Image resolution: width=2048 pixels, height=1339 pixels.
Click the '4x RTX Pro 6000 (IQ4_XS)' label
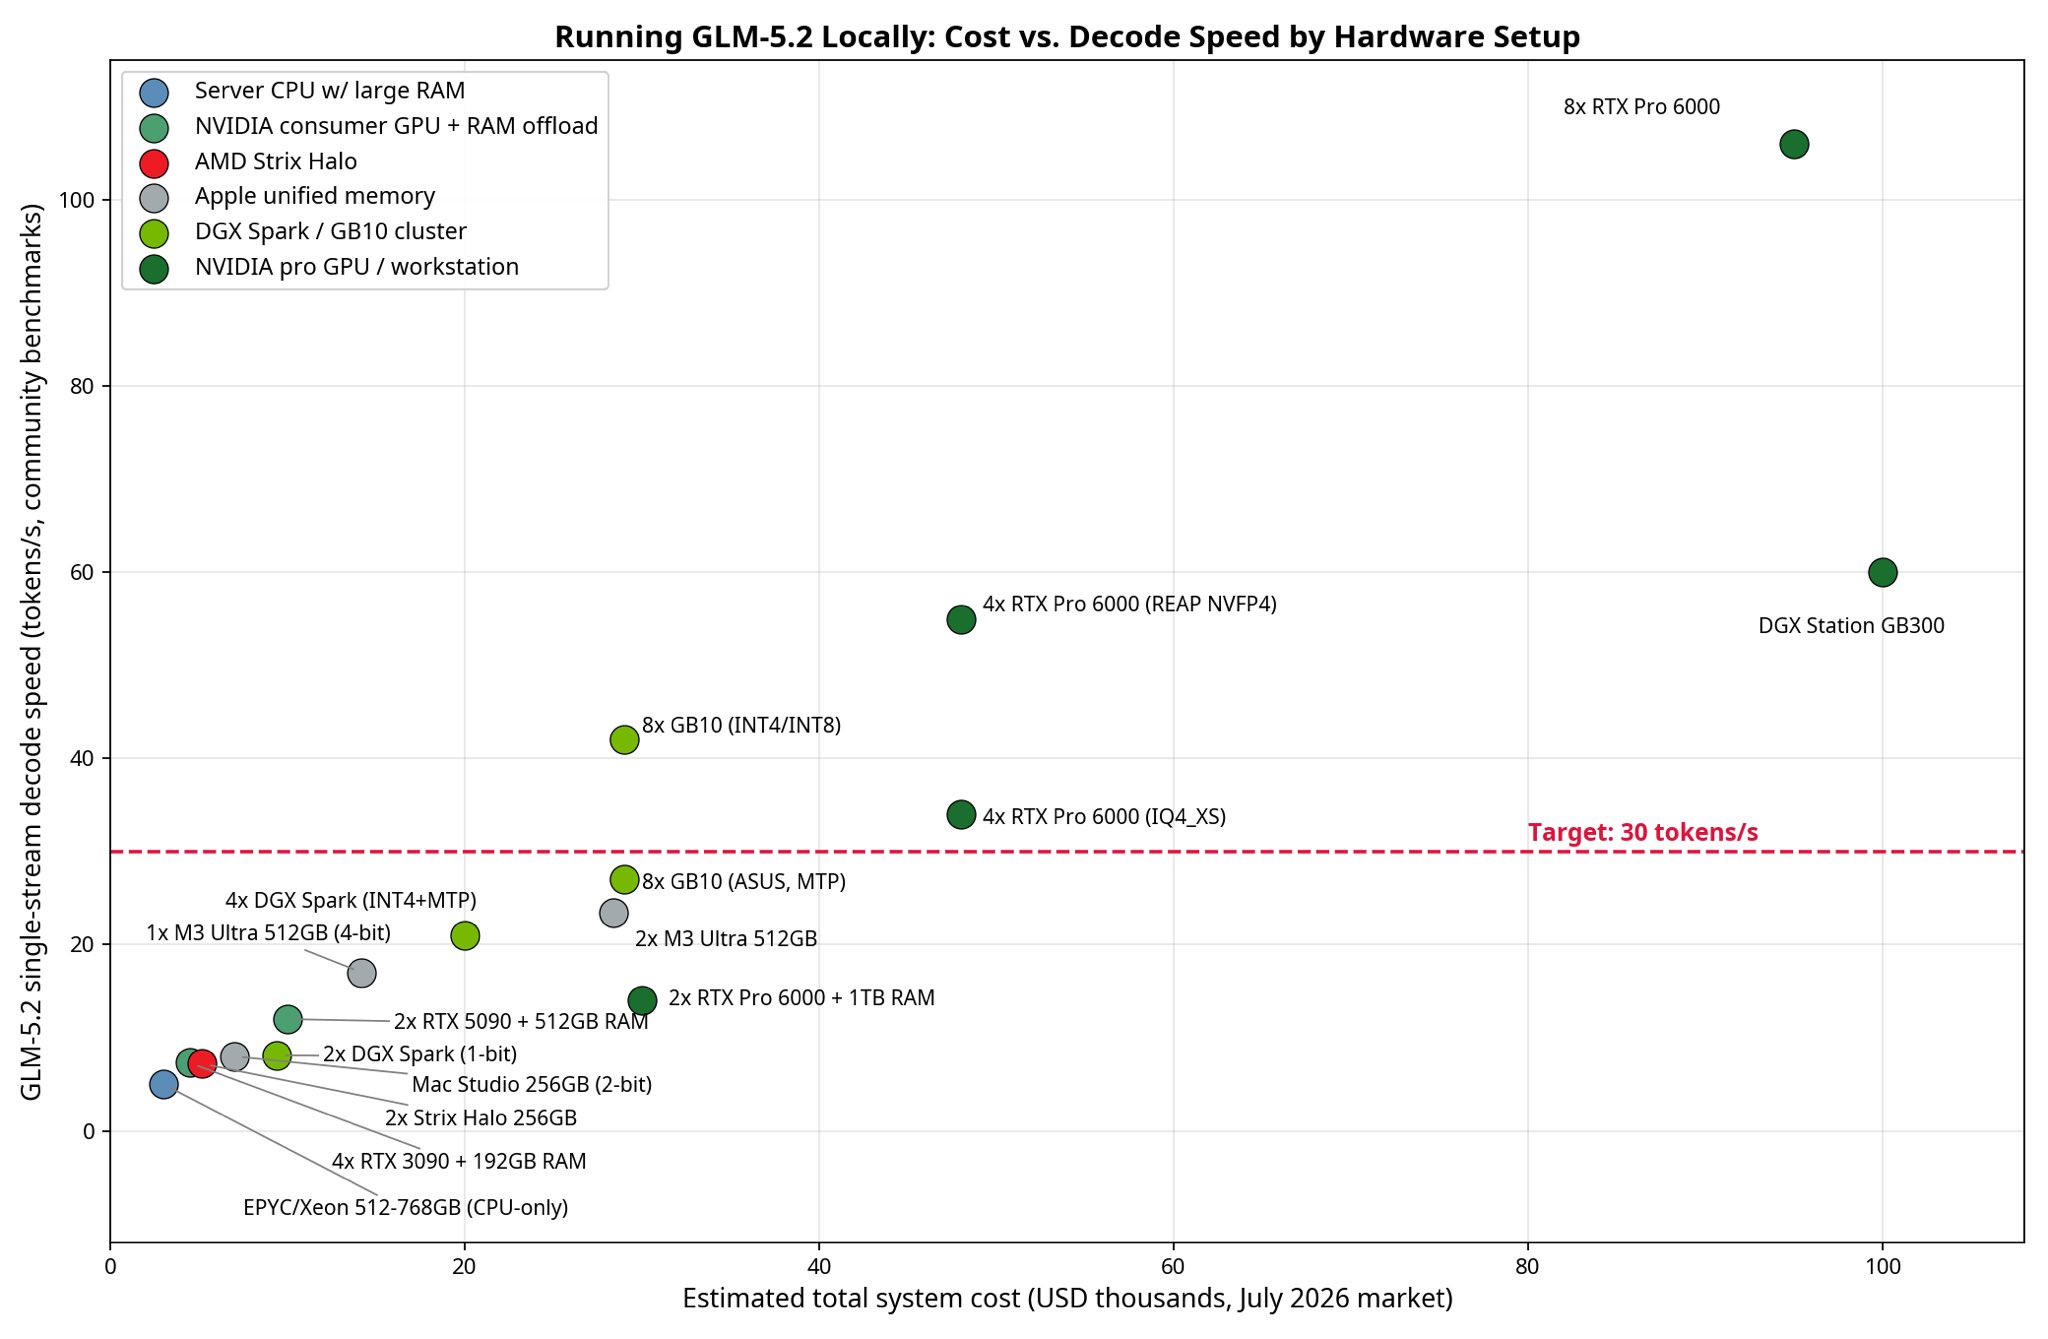coord(1104,817)
